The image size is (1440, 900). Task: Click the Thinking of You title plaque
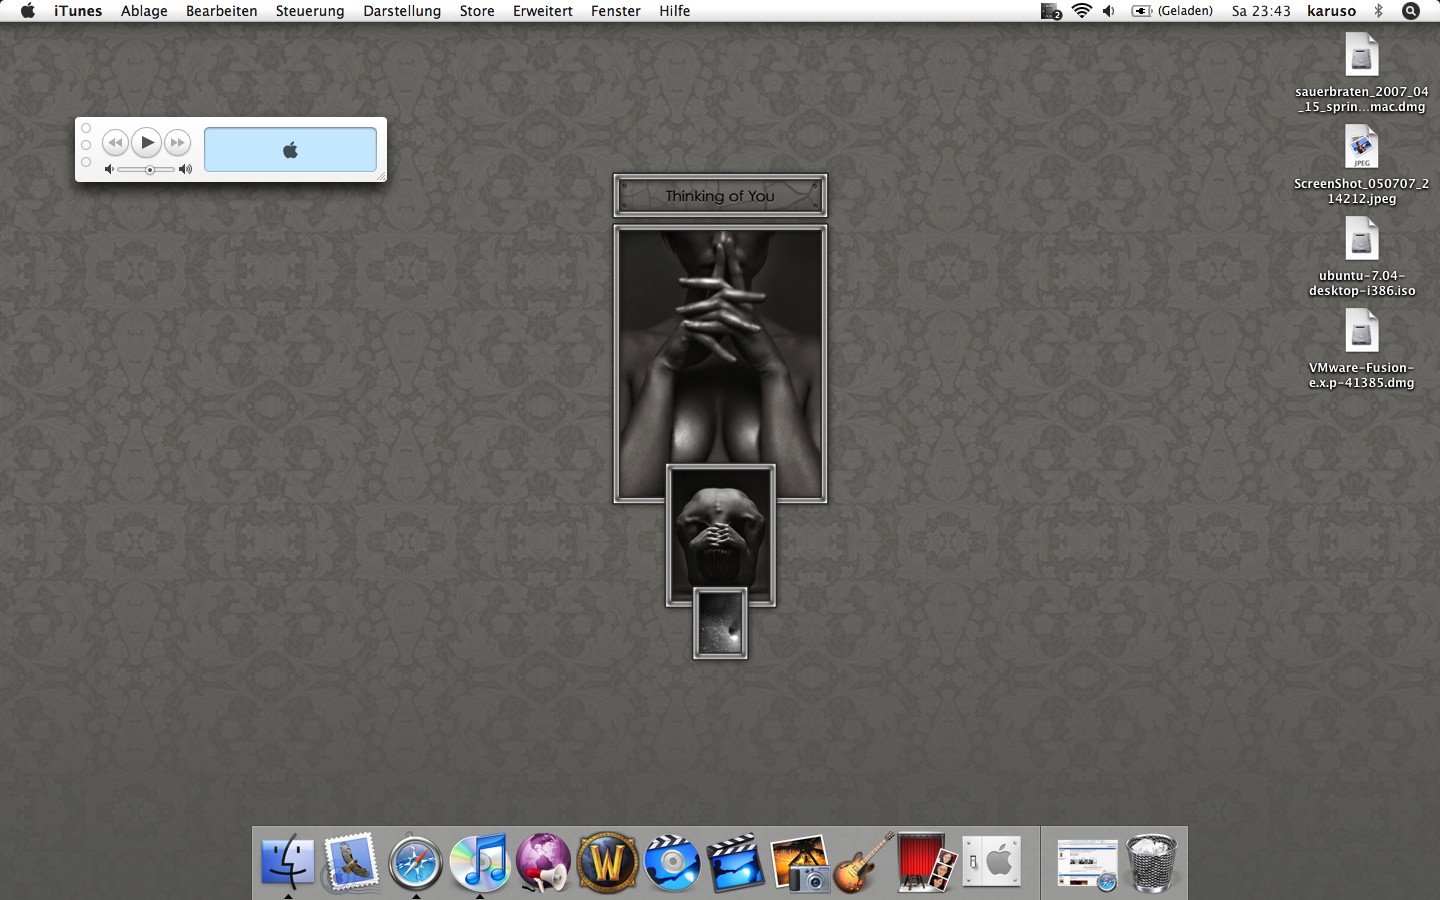720,196
